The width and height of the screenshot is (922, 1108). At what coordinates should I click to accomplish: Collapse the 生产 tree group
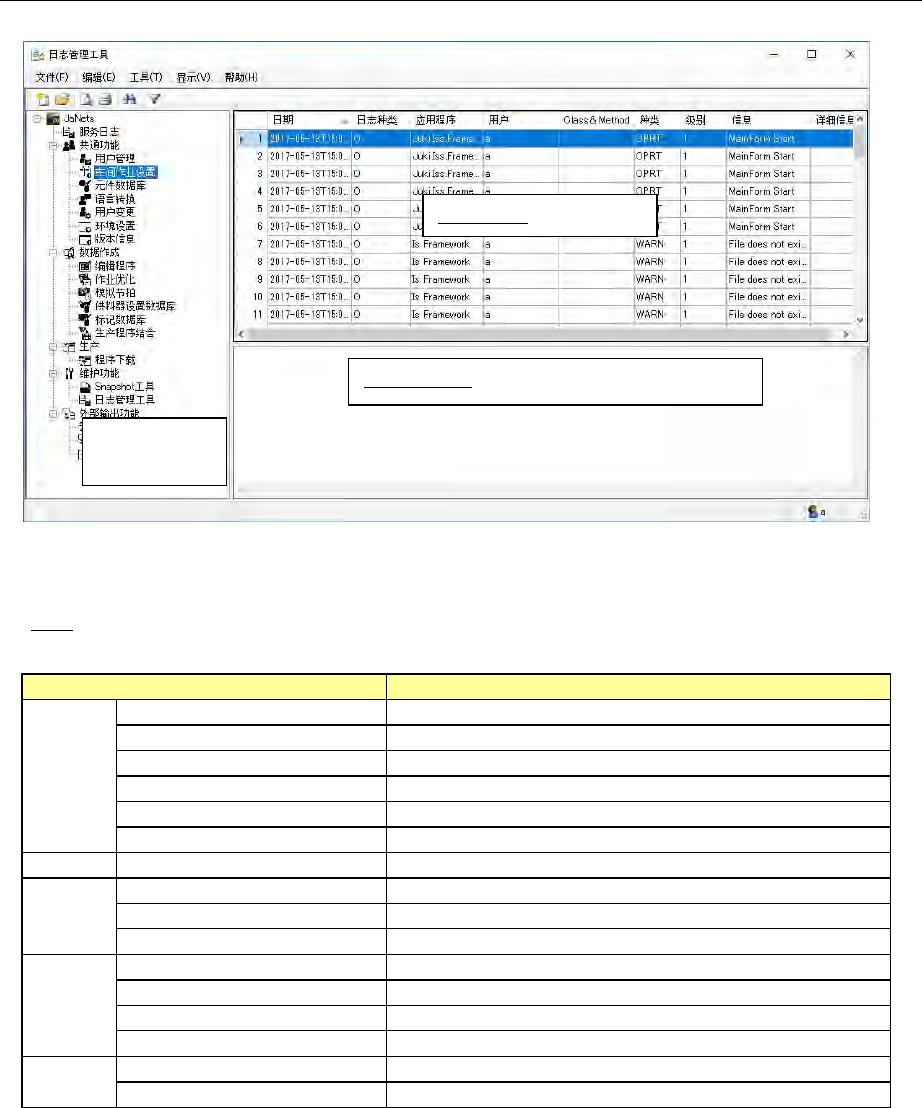(x=53, y=347)
